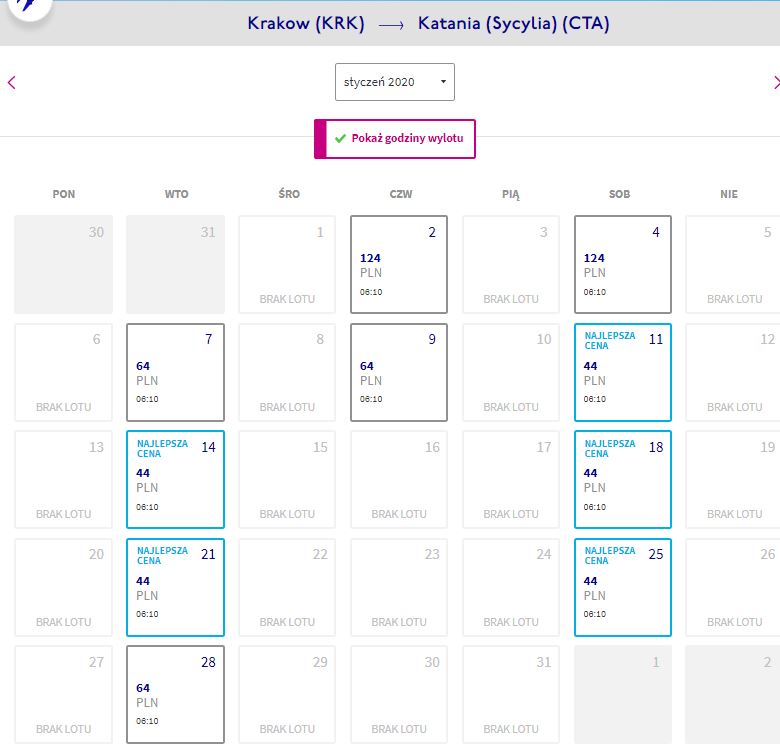Click January 16 cell with no flight

click(399, 479)
